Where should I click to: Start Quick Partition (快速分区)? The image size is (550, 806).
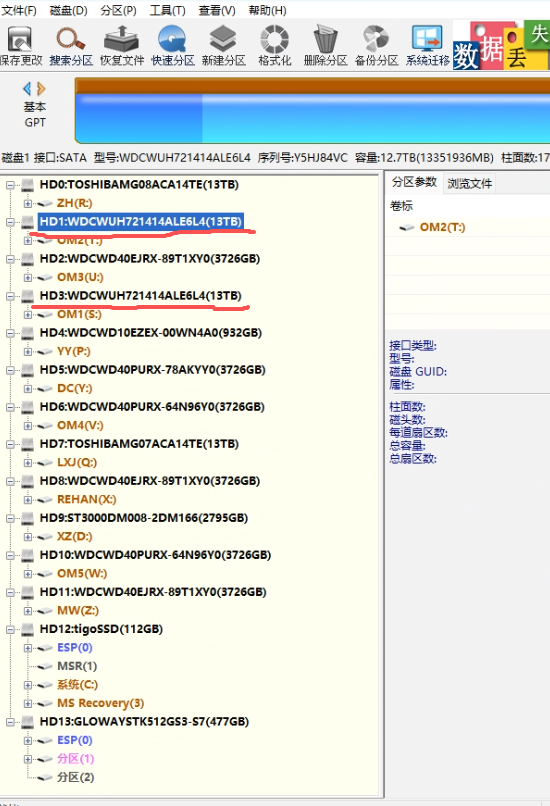(173, 46)
